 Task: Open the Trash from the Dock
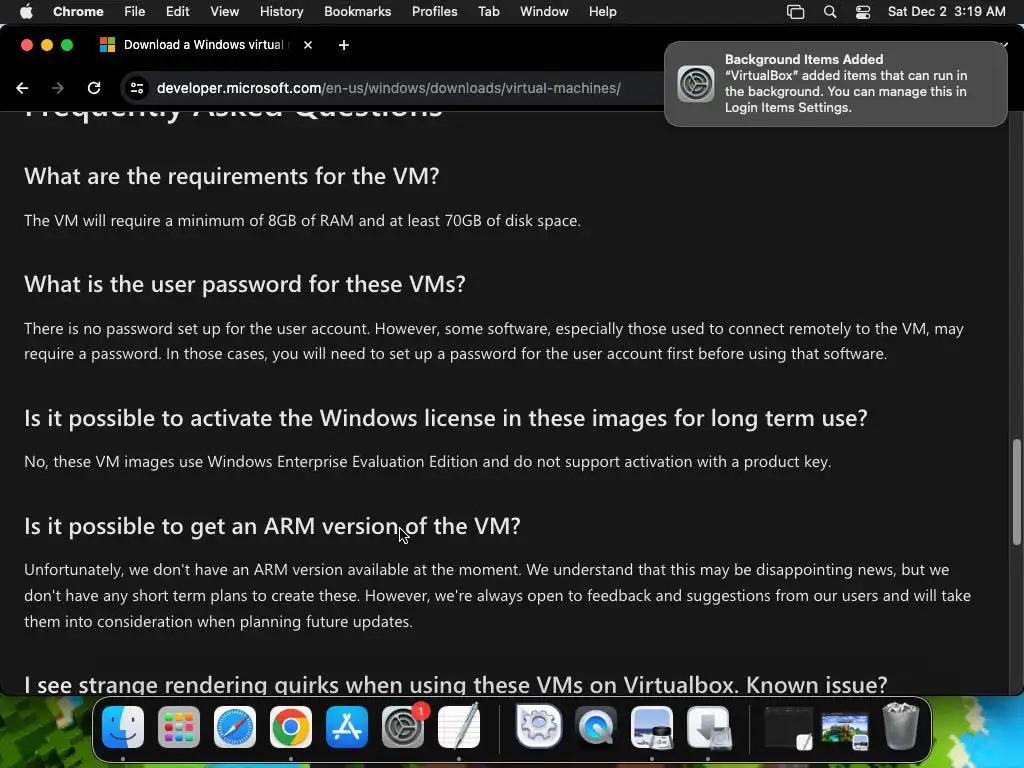click(x=901, y=726)
